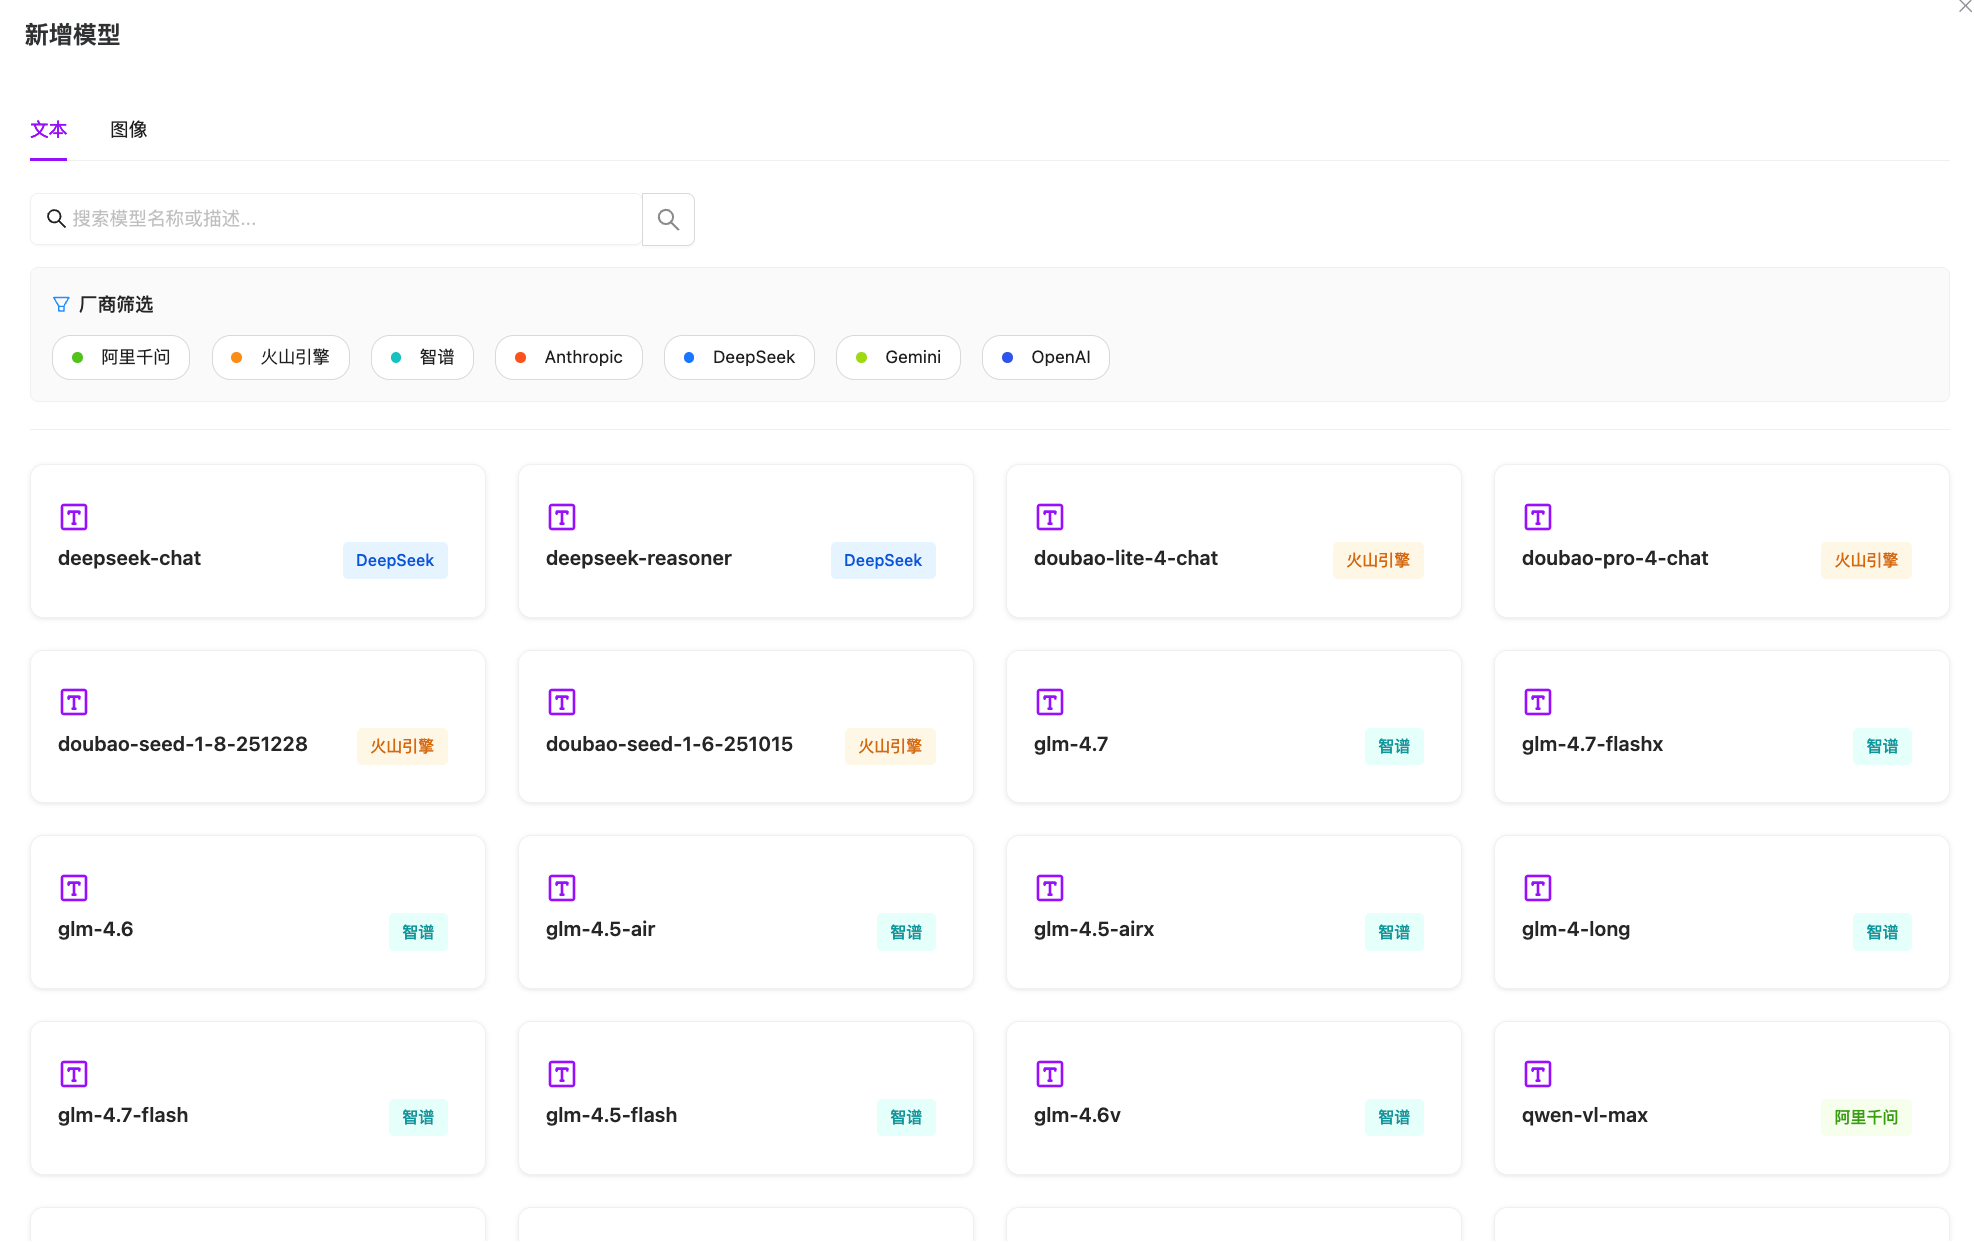Switch to the 文本 tab
Screen dimensions: 1974x1242
(49, 130)
